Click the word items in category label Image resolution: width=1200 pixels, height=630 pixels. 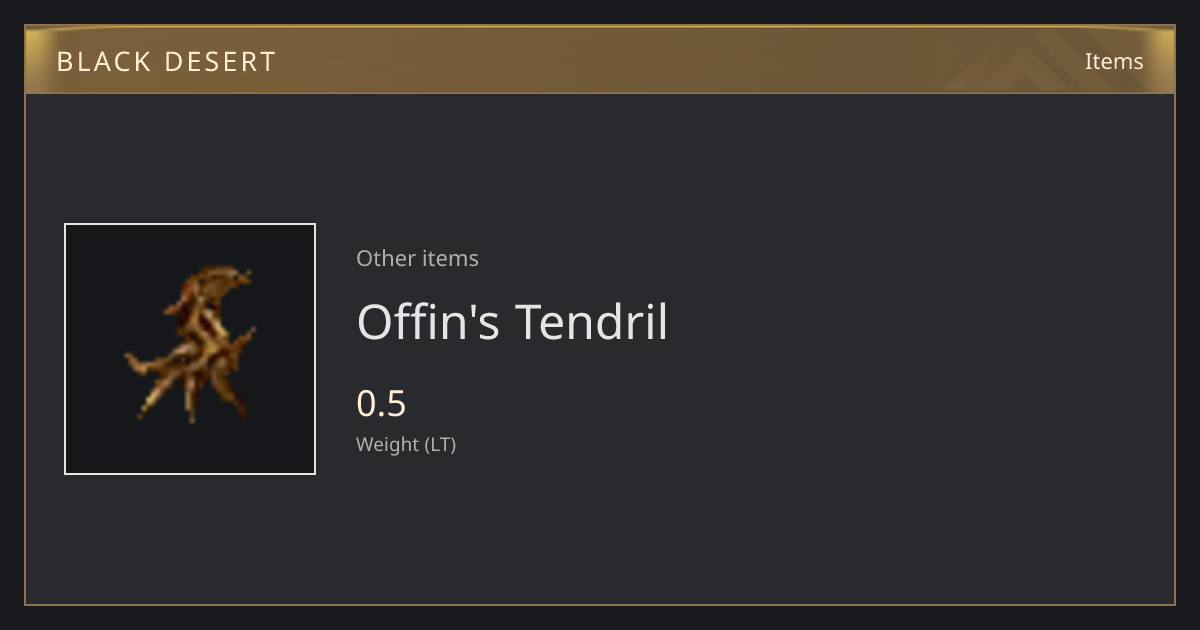click(450, 258)
